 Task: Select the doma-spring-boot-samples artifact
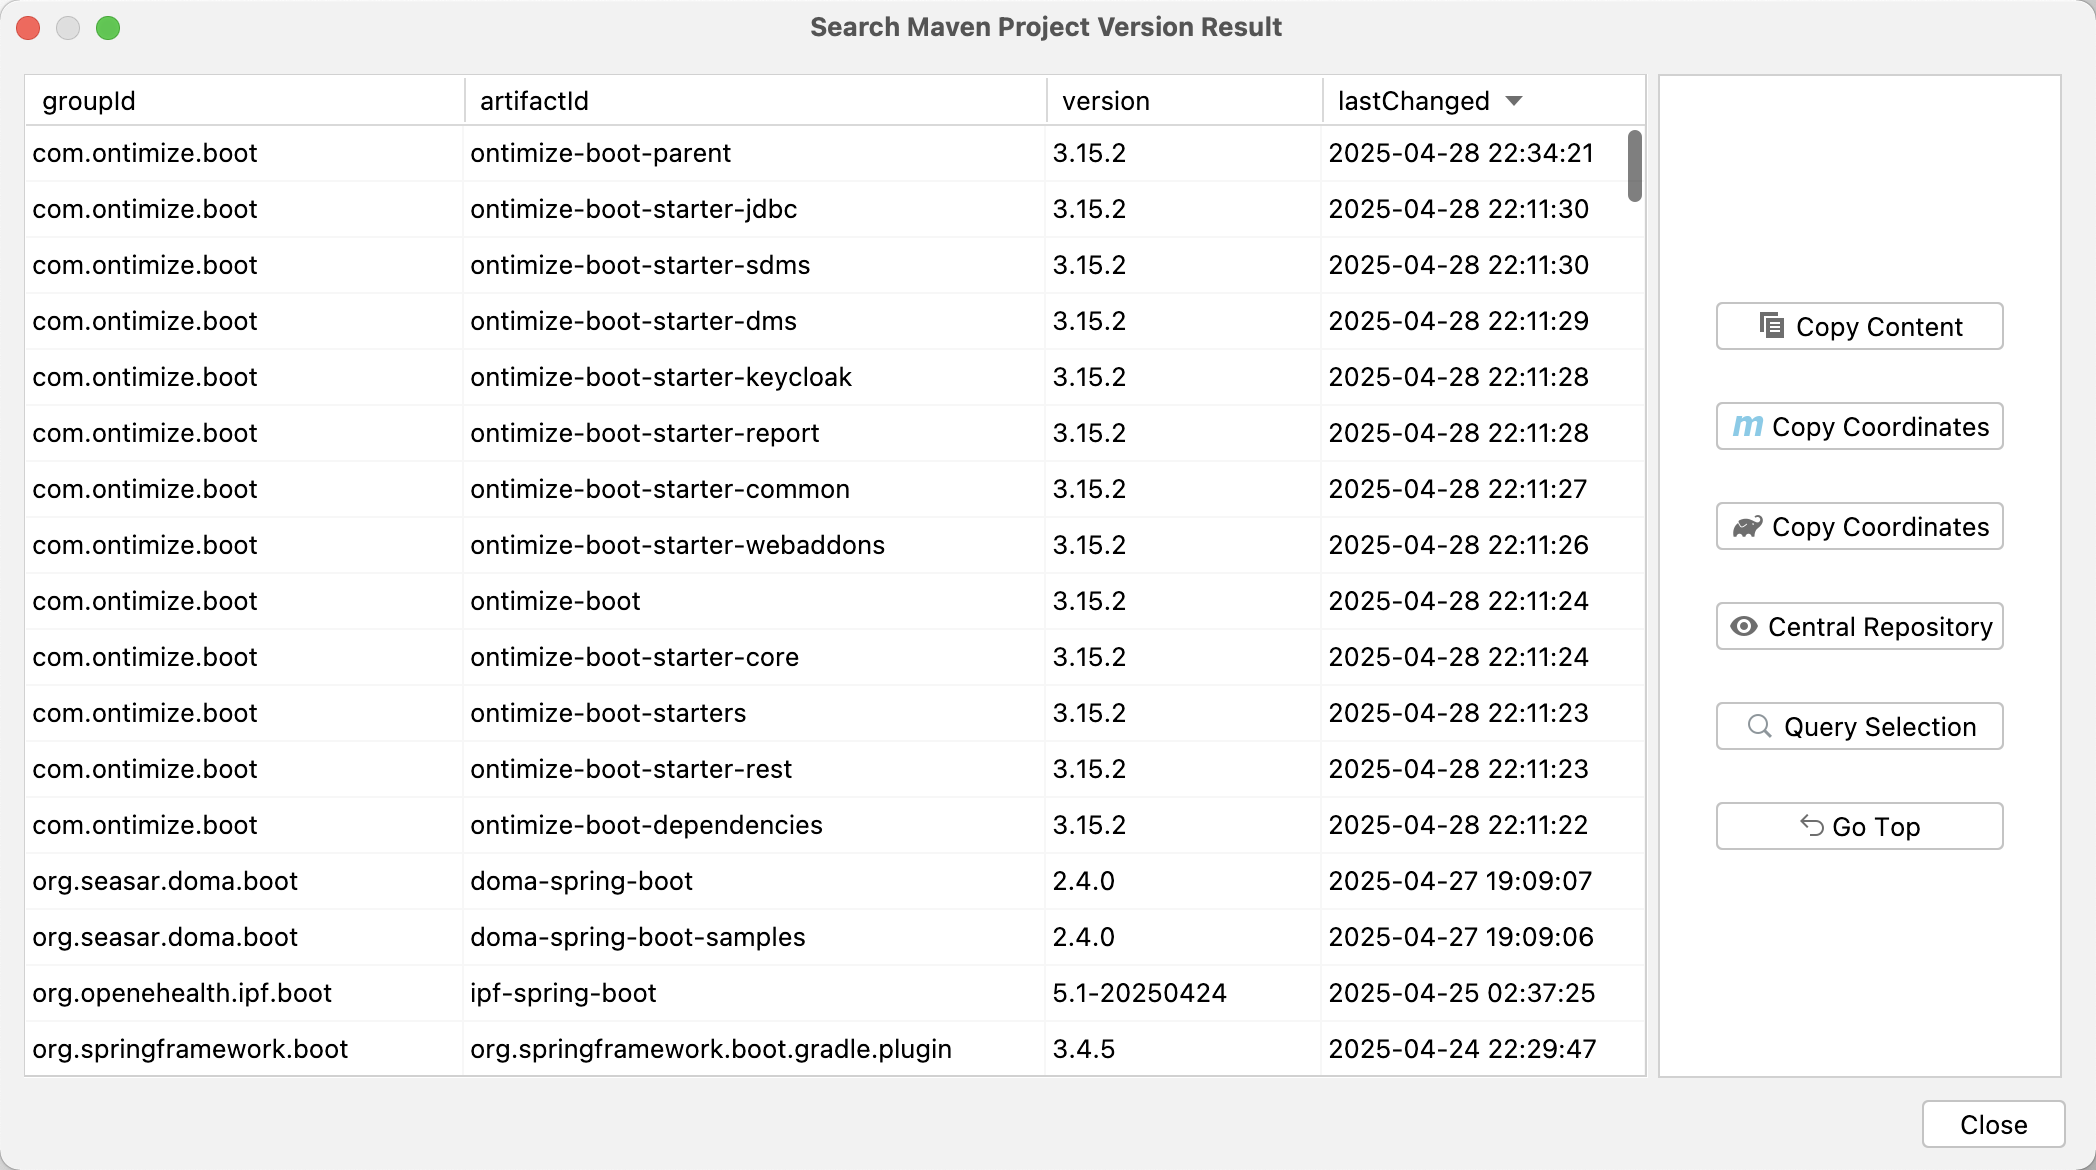tap(637, 937)
